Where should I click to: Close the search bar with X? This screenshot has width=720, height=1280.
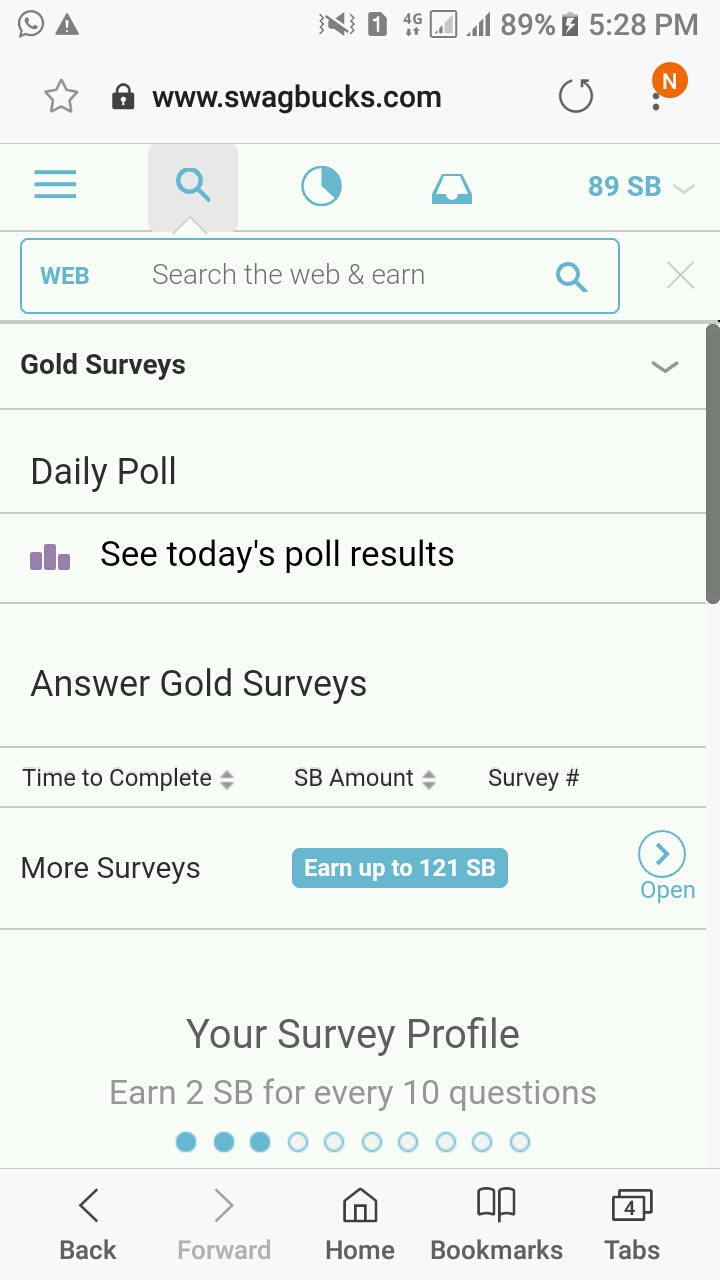680,276
